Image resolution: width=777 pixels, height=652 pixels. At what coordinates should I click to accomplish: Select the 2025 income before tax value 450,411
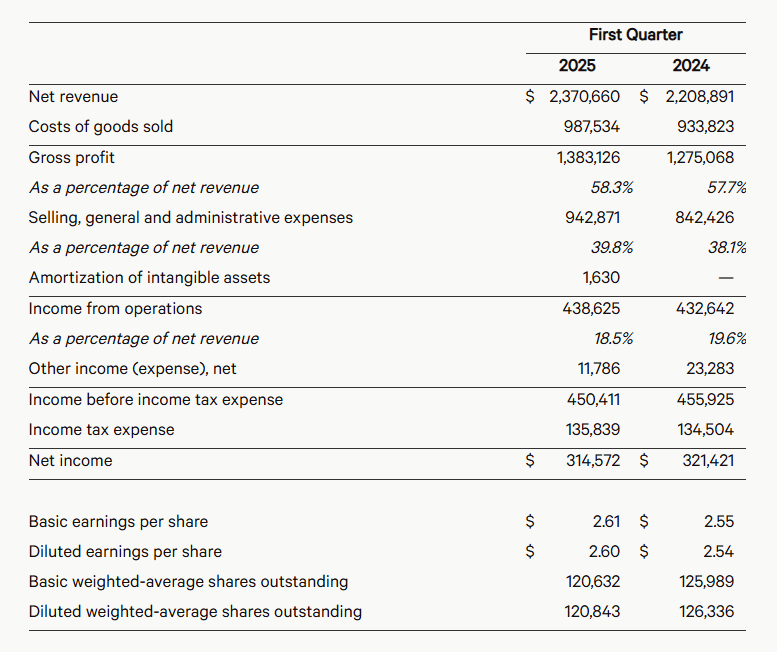click(593, 400)
